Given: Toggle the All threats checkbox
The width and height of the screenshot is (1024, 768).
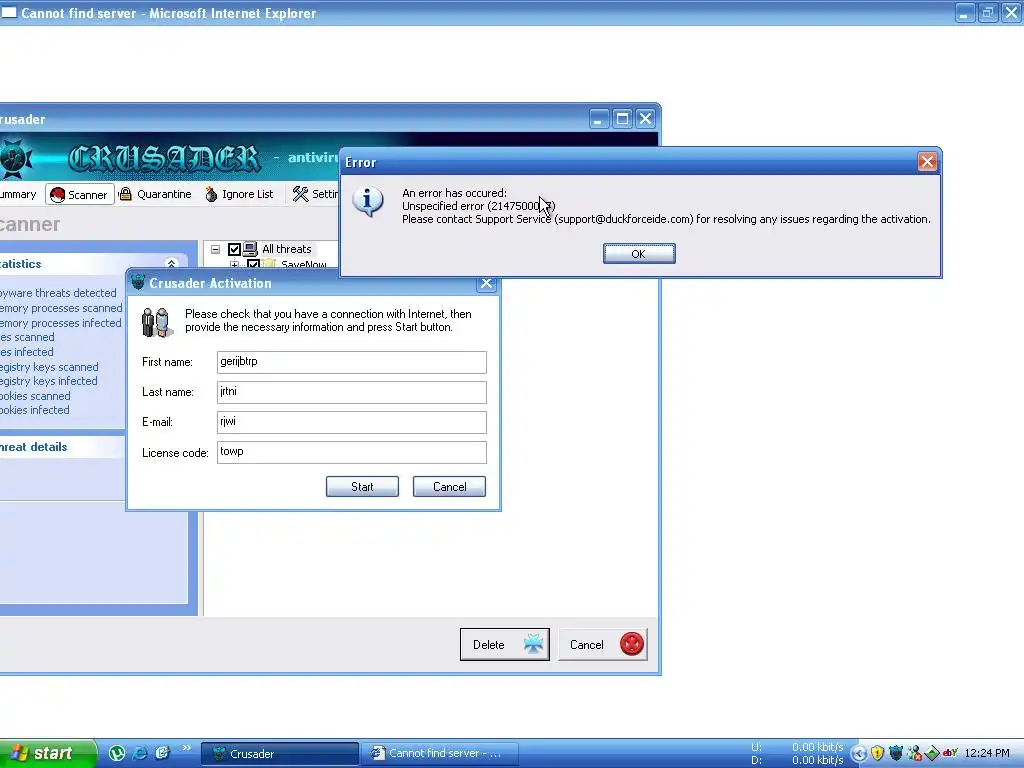Looking at the screenshot, I should [234, 249].
